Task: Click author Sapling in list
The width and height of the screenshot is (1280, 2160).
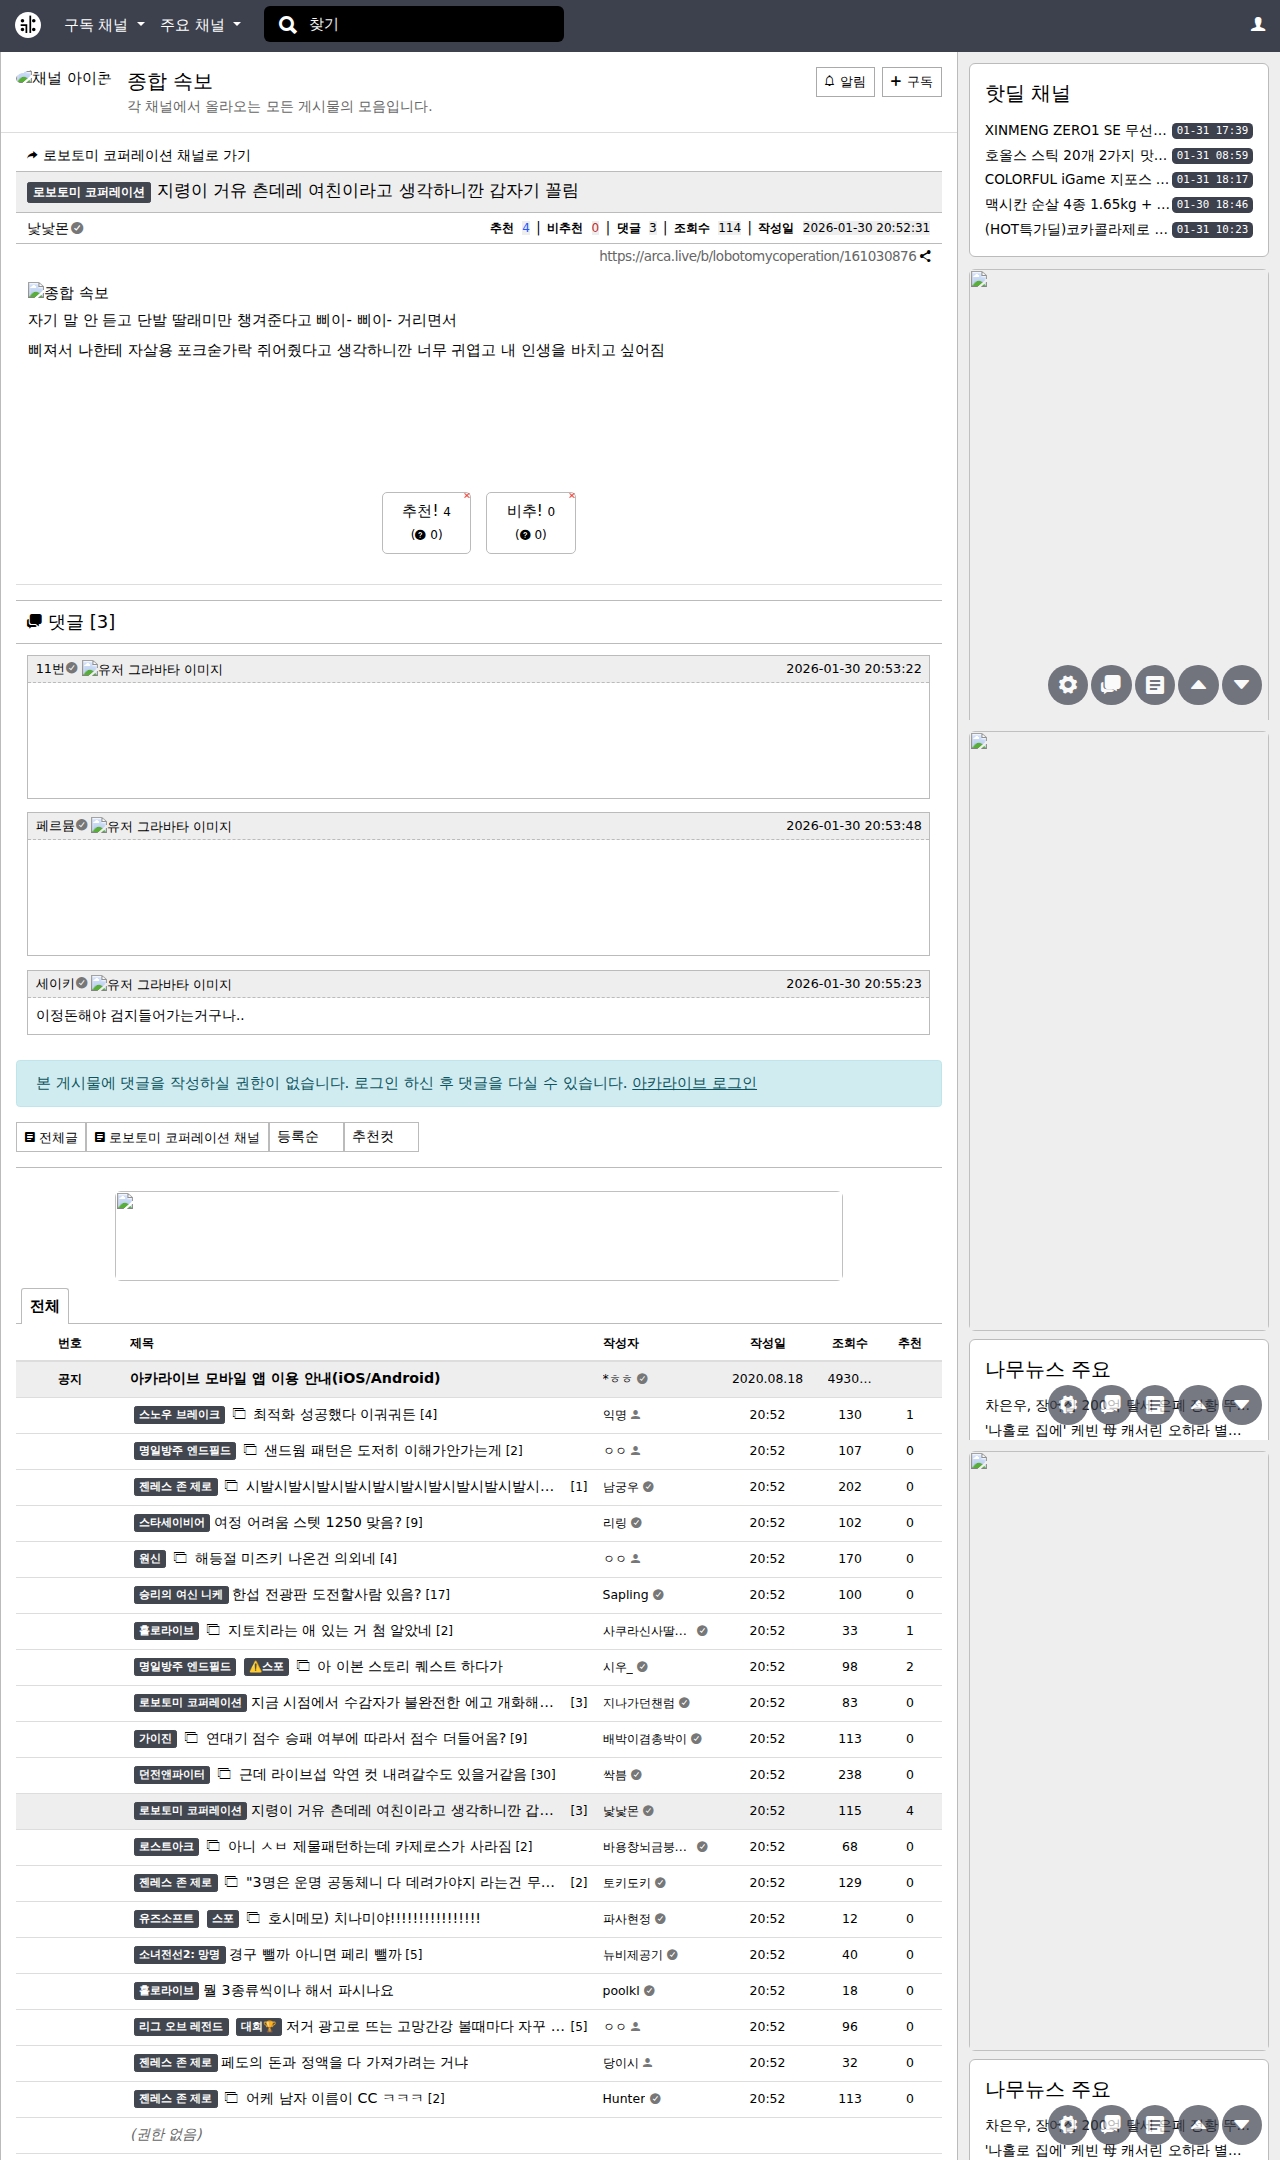Action: [x=625, y=1594]
